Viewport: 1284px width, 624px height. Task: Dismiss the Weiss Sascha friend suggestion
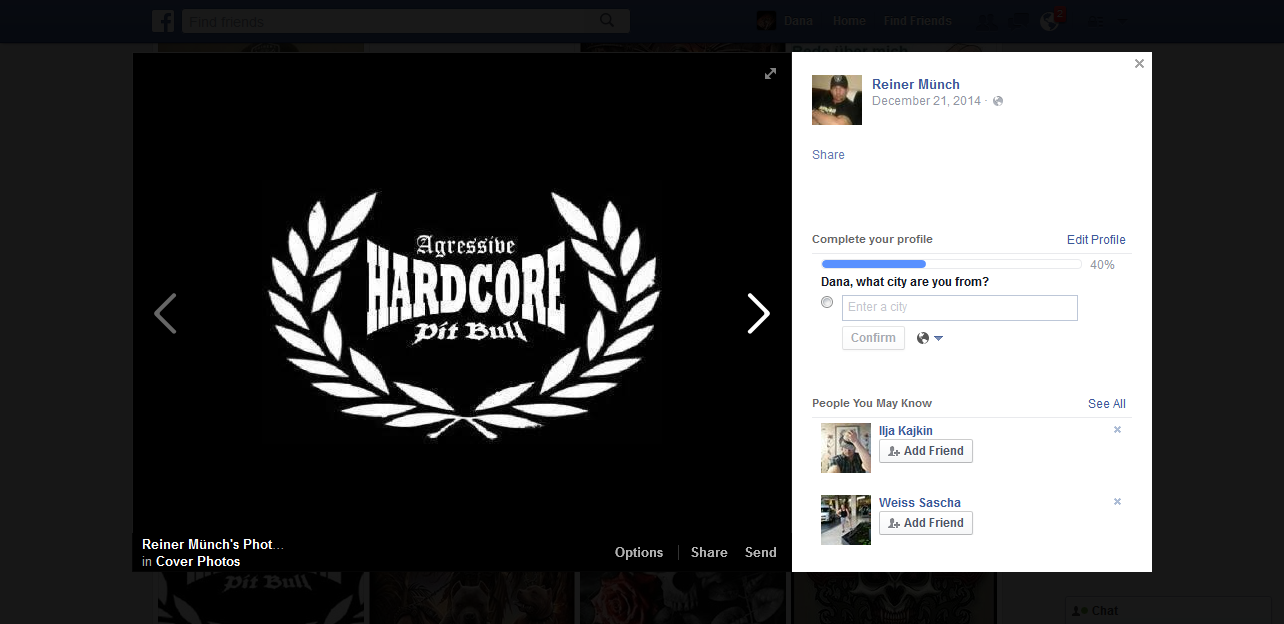1117,502
